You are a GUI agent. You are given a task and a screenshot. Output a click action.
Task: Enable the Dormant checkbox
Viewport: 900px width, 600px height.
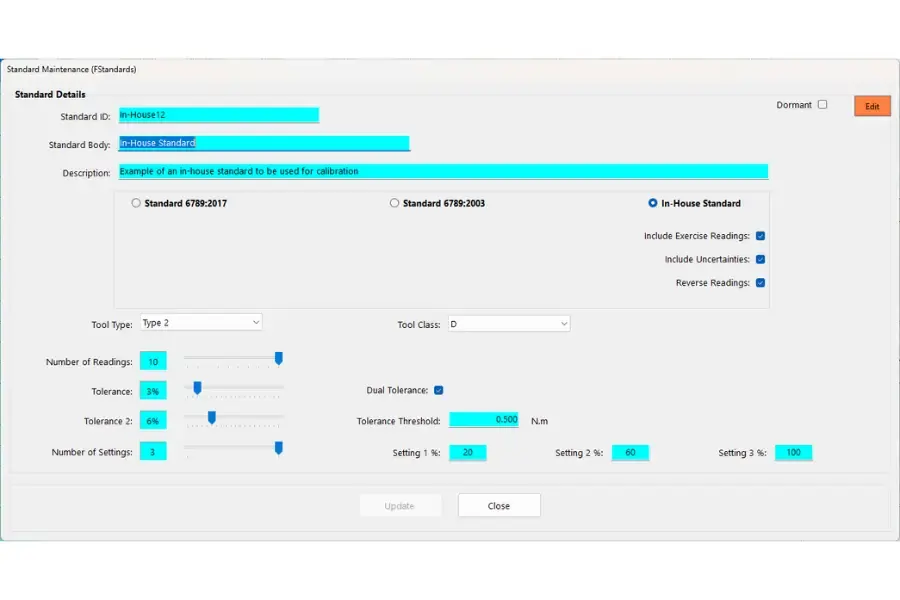click(x=822, y=104)
